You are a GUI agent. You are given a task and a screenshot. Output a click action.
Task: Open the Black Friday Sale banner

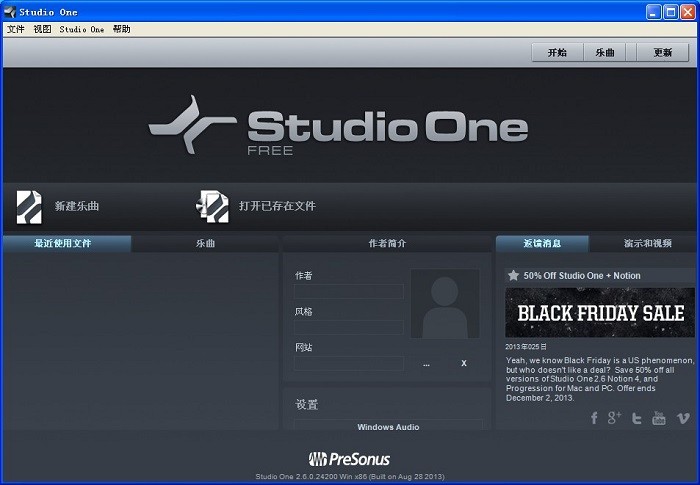(600, 312)
